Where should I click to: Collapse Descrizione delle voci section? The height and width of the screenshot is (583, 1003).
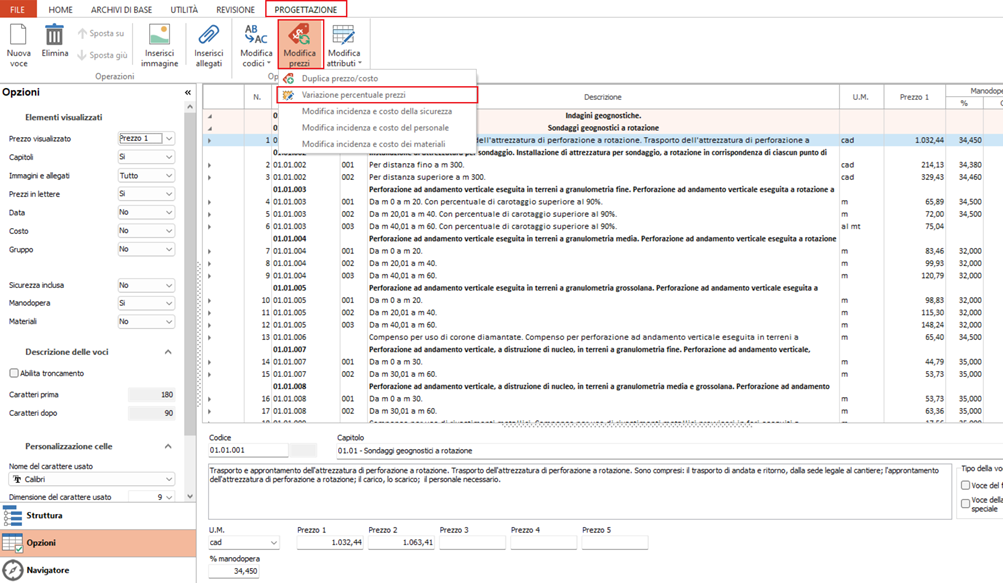pos(168,352)
